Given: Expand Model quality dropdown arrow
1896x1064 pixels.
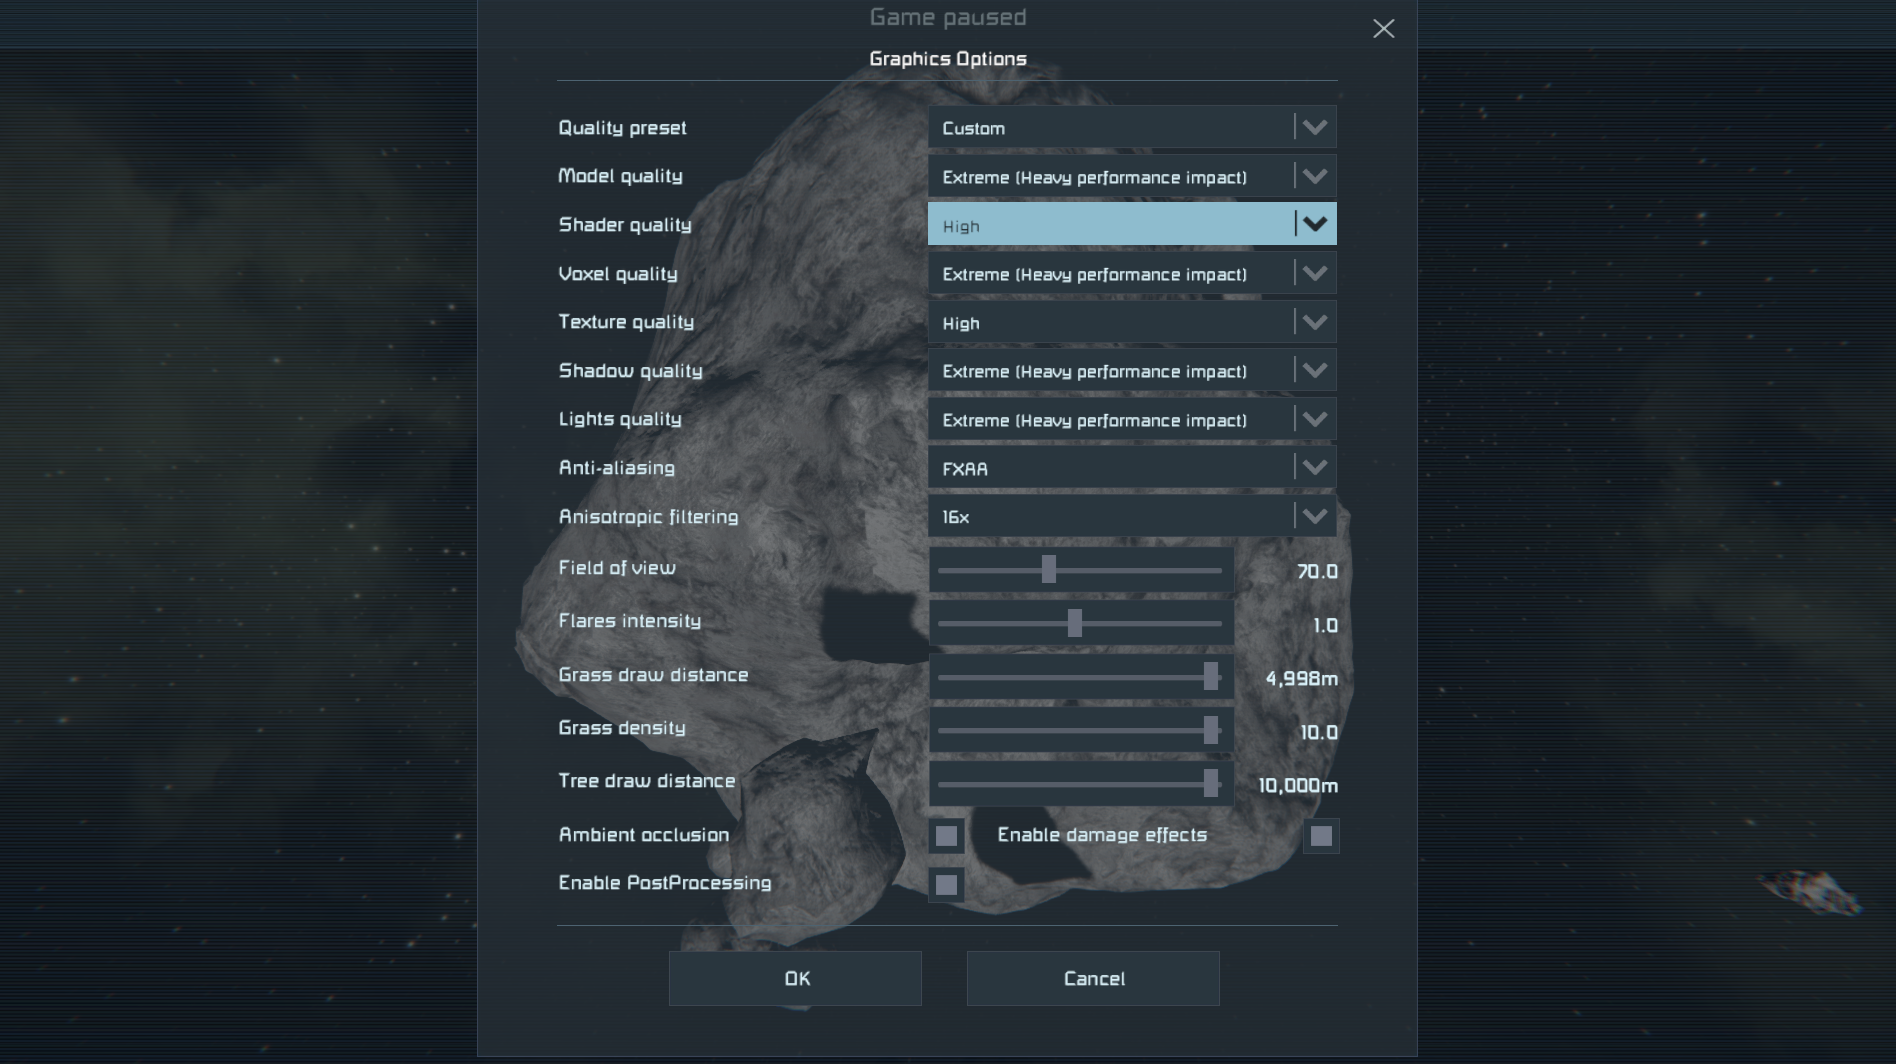Looking at the screenshot, I should point(1314,177).
